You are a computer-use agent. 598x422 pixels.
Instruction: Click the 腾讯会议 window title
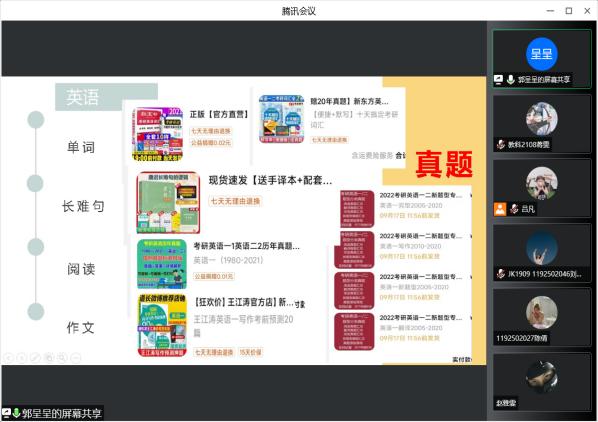[x=299, y=11]
